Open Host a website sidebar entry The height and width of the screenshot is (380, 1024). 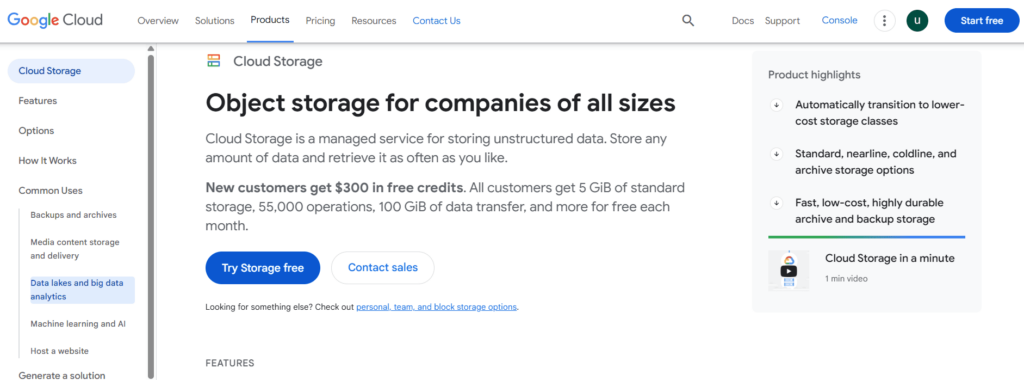(59, 351)
